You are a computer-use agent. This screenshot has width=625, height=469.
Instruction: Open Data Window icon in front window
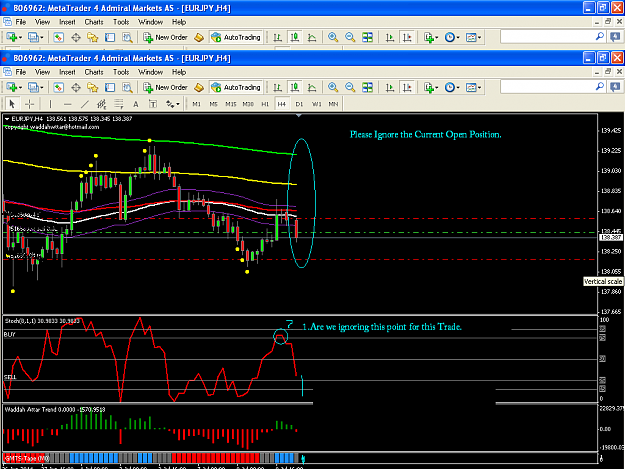pyautogui.click(x=76, y=87)
